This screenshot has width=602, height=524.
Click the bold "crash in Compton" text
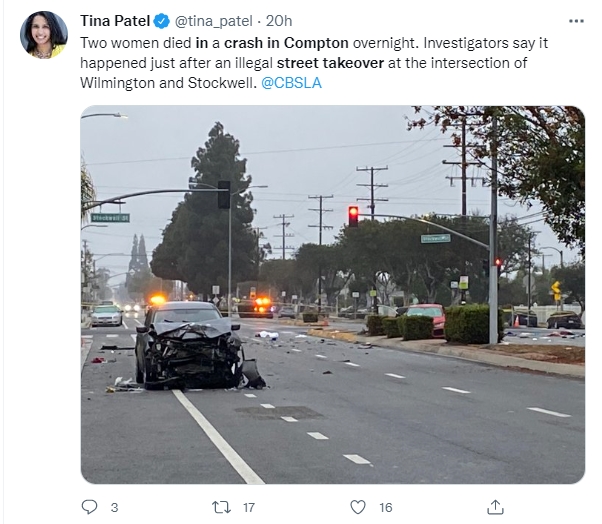tap(286, 43)
